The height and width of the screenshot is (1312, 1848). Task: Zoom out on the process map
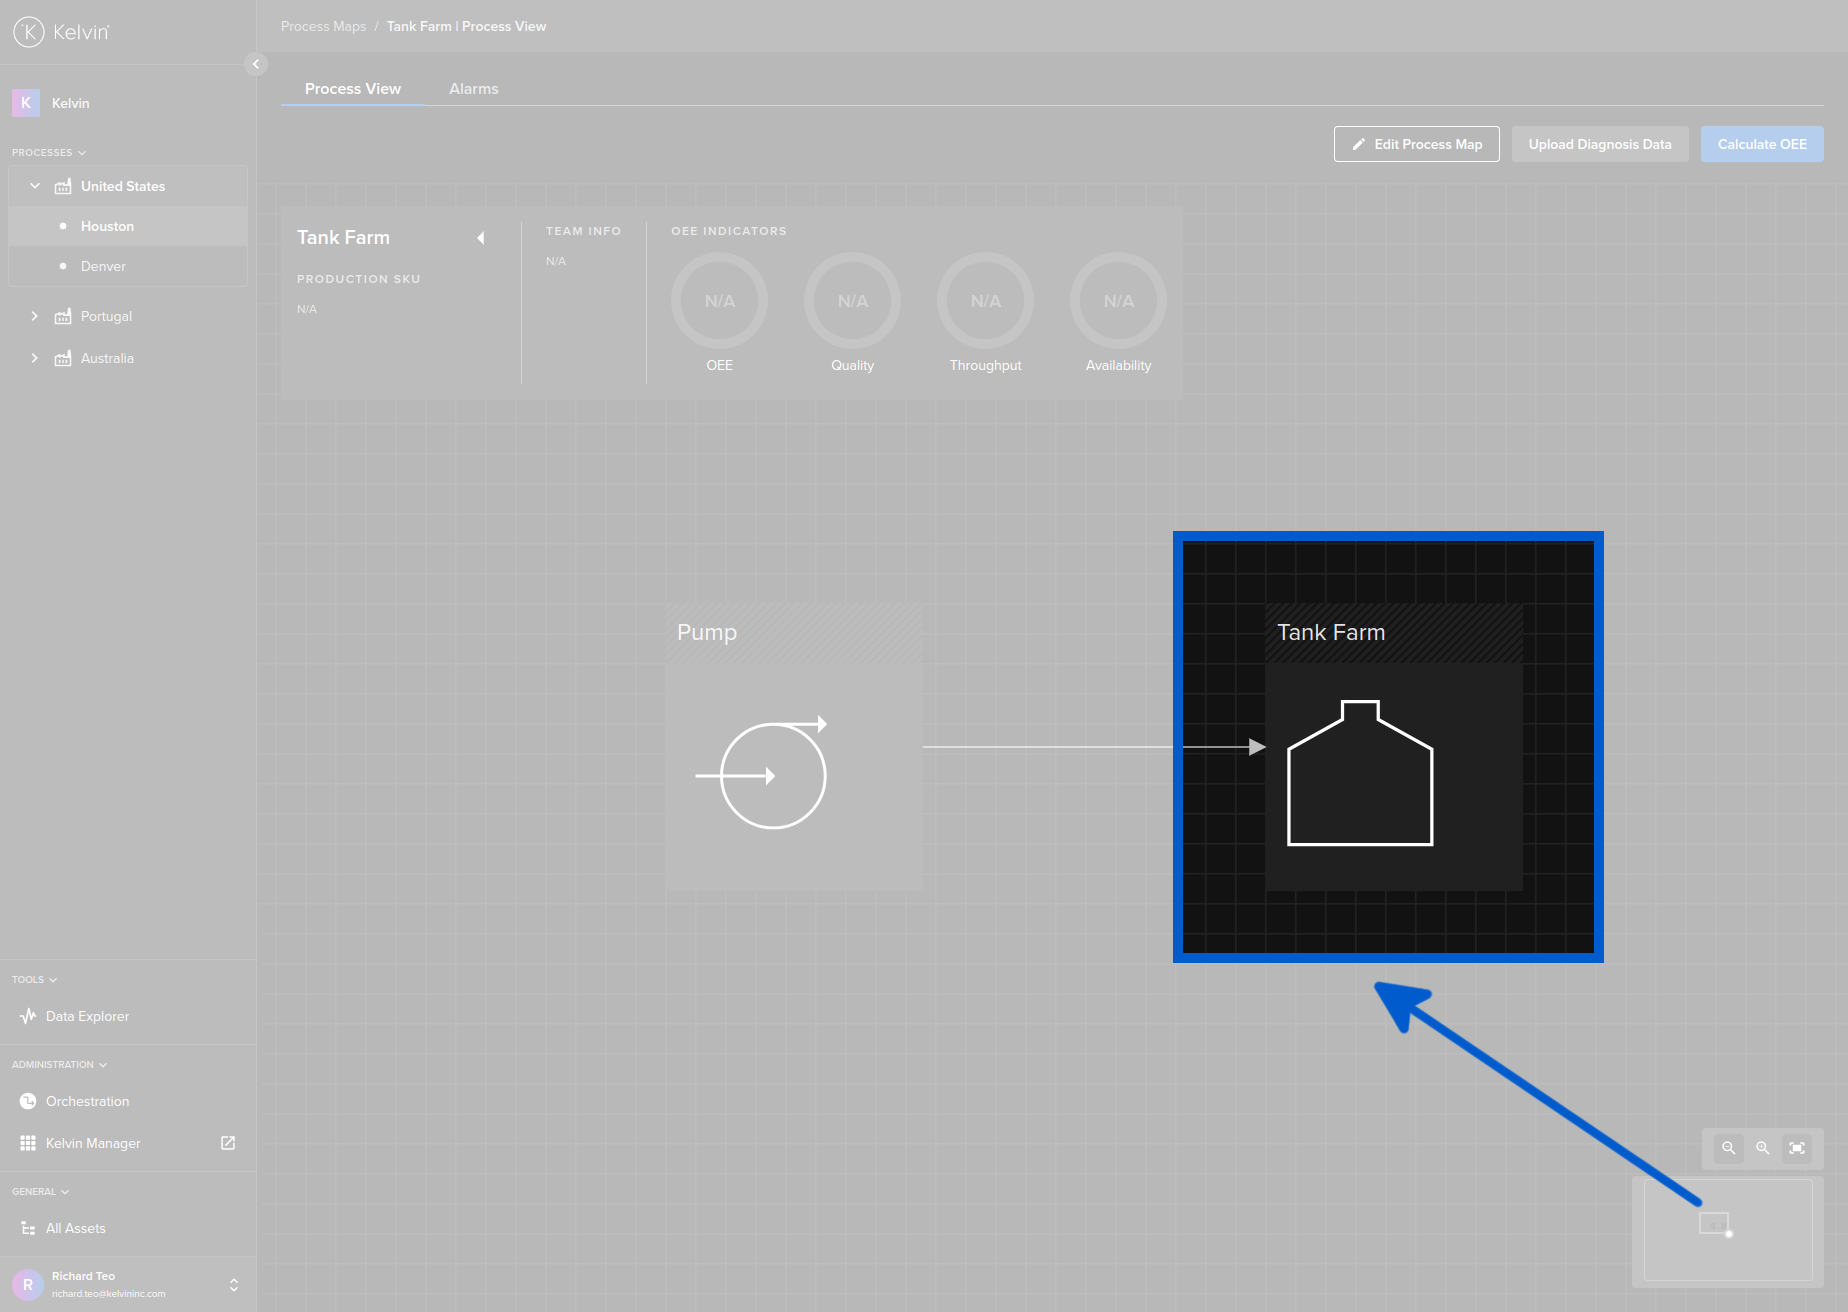point(1727,1148)
